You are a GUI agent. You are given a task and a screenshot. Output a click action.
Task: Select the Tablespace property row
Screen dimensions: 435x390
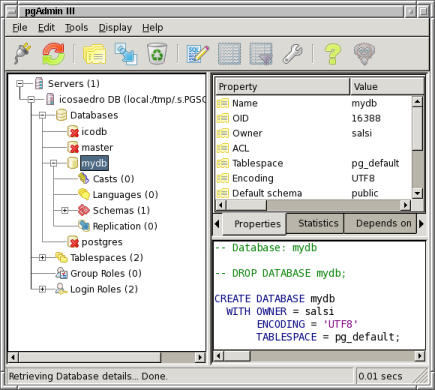coord(314,163)
